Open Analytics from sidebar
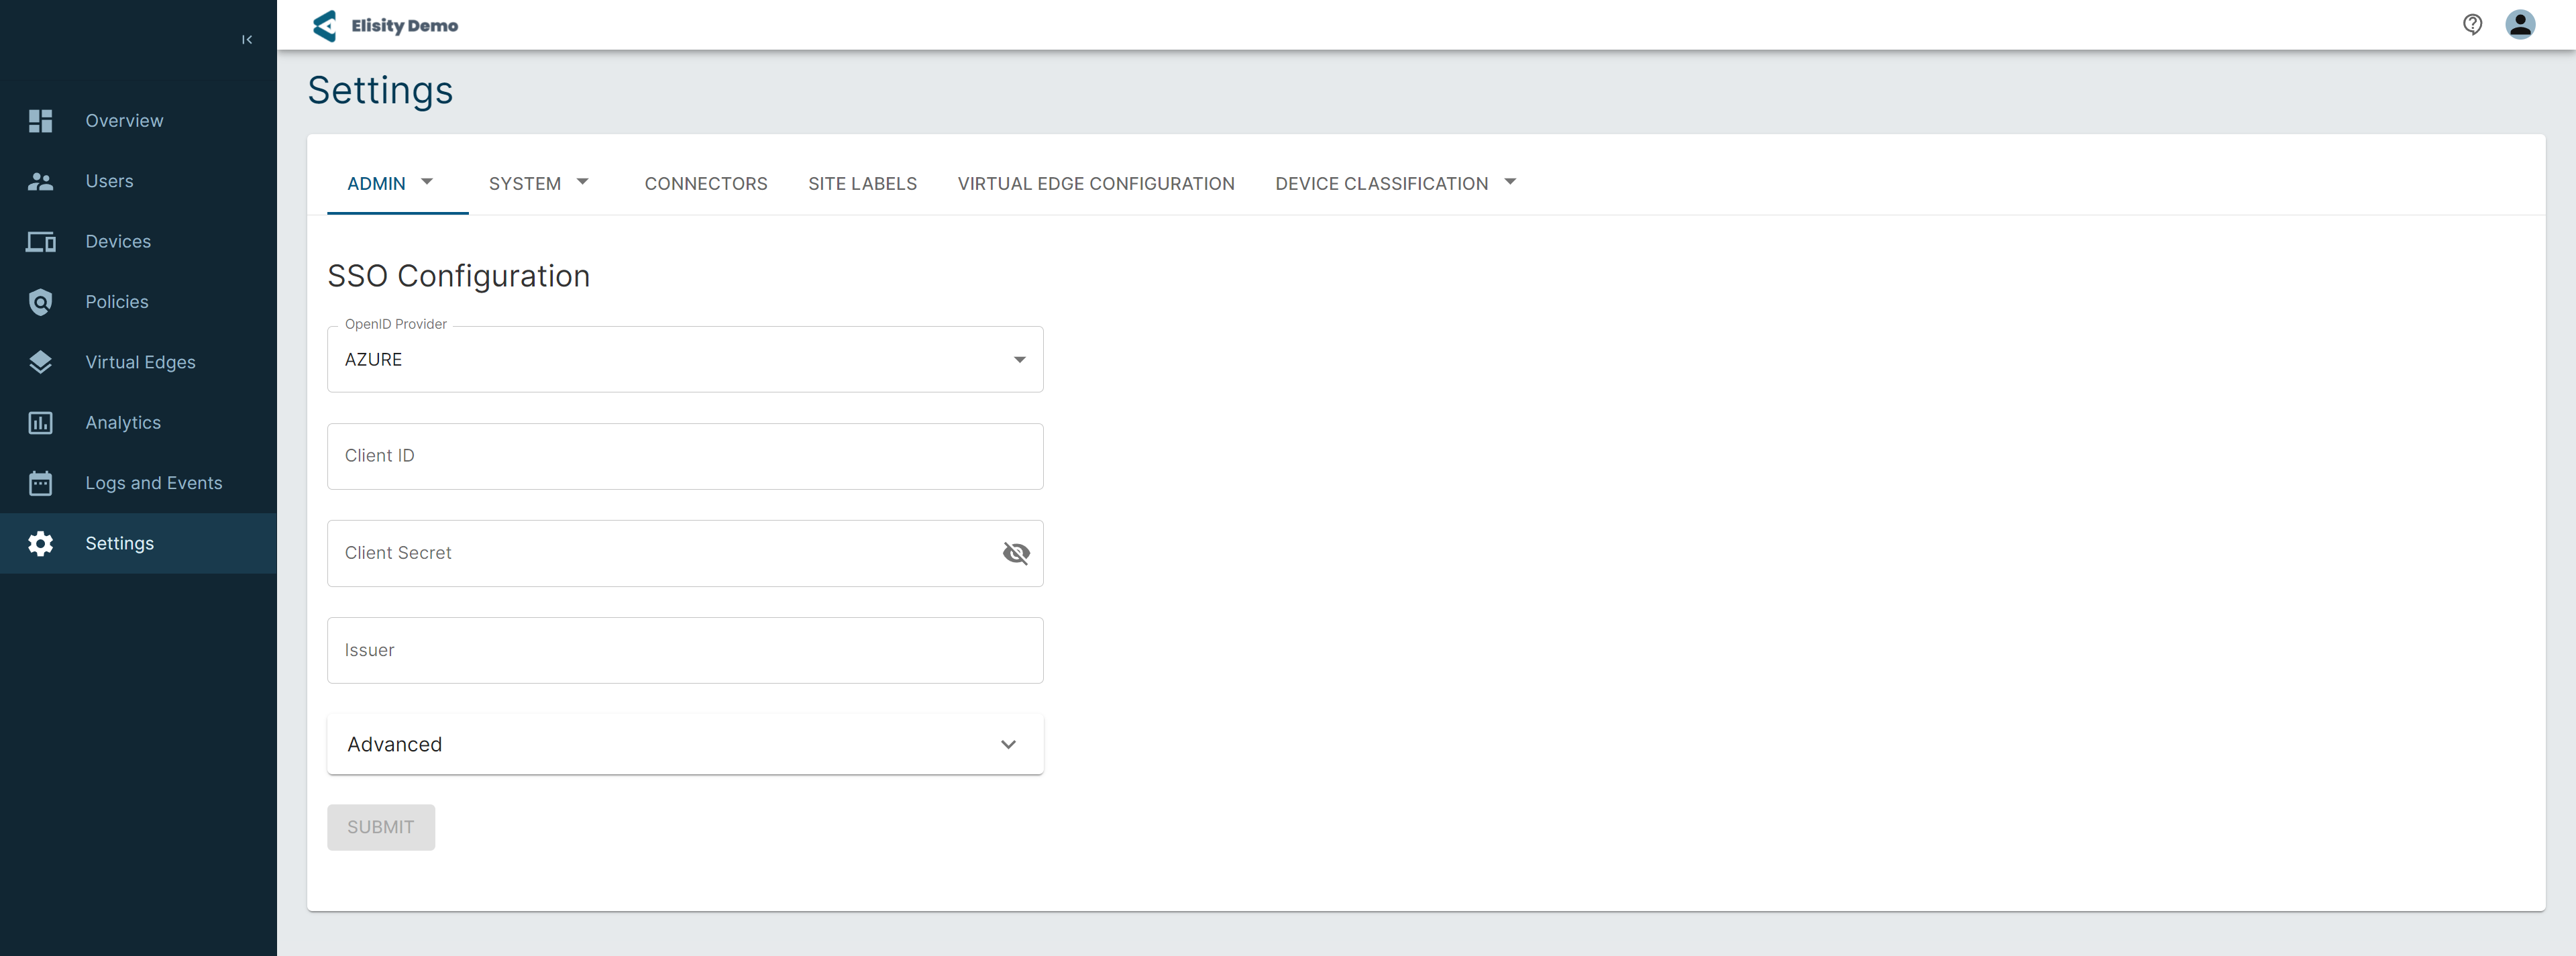 pos(123,423)
